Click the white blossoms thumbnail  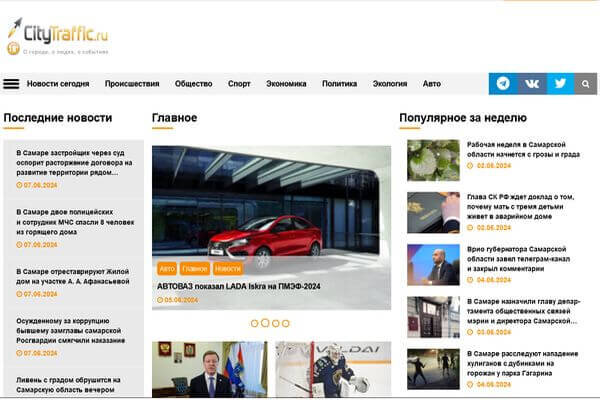[433, 160]
